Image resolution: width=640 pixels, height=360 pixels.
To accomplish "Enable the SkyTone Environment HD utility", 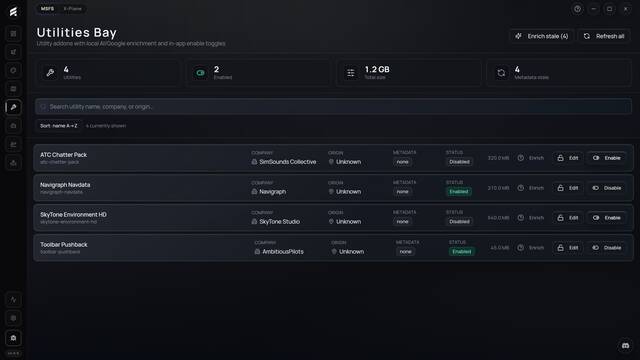I will pos(607,218).
